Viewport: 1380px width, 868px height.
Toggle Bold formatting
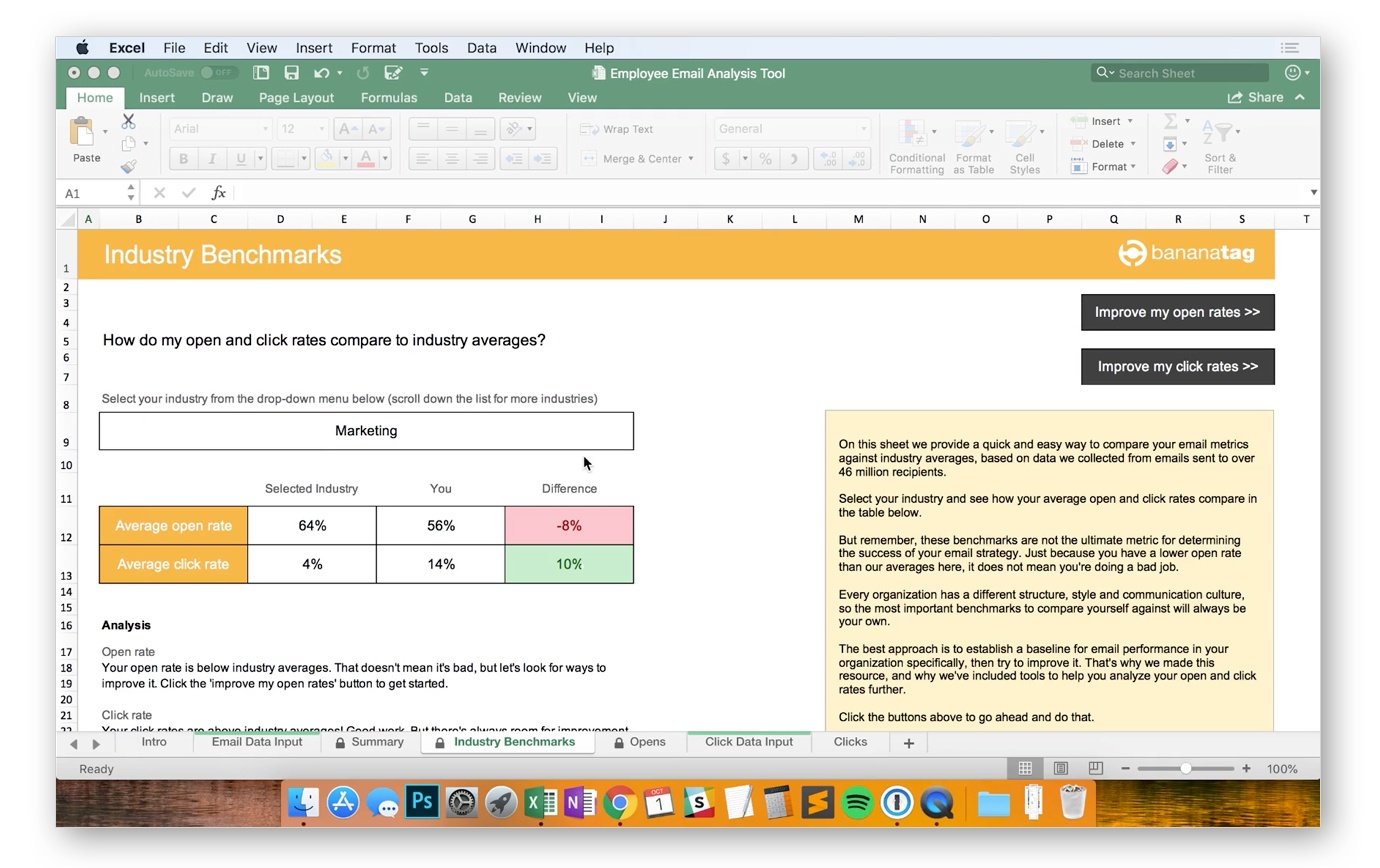point(183,159)
